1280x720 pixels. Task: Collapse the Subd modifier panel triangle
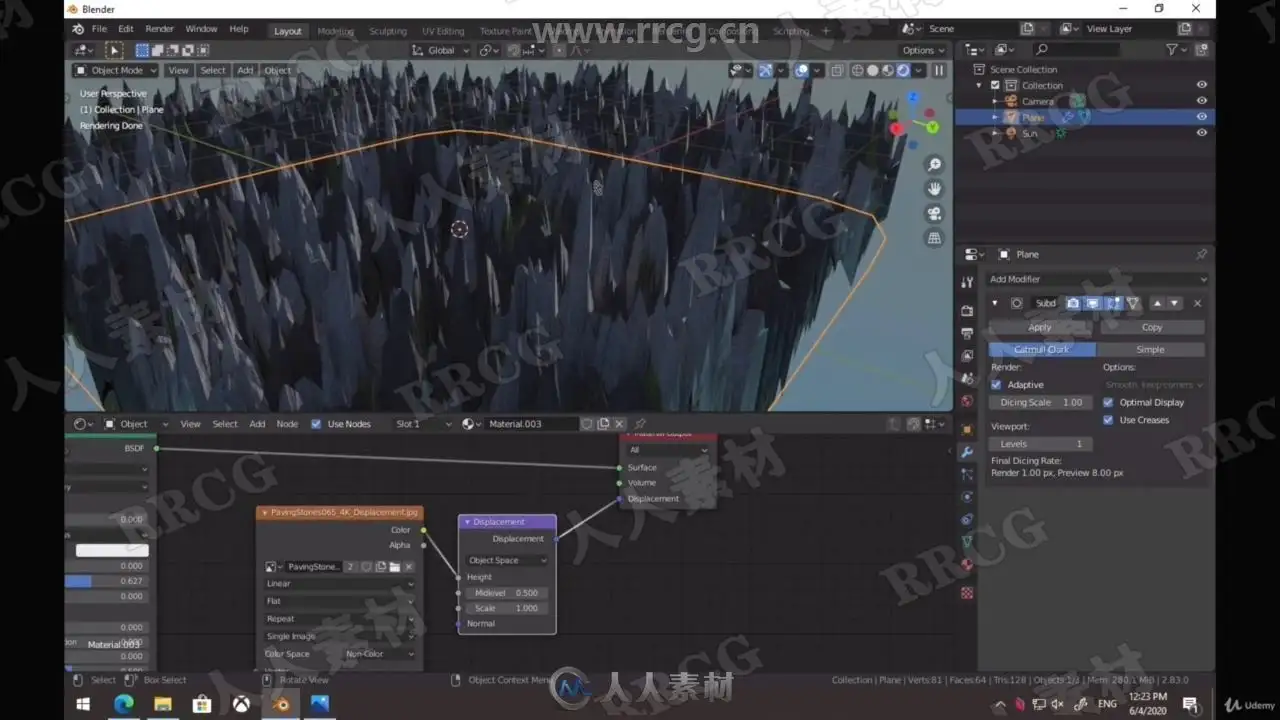(x=994, y=303)
